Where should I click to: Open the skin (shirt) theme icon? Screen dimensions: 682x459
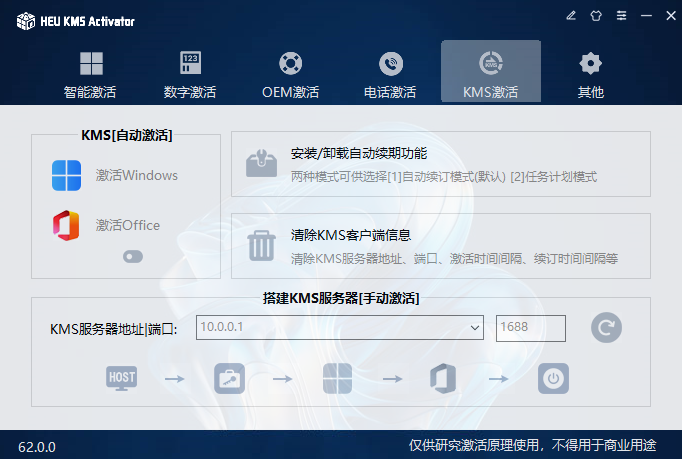coord(596,16)
